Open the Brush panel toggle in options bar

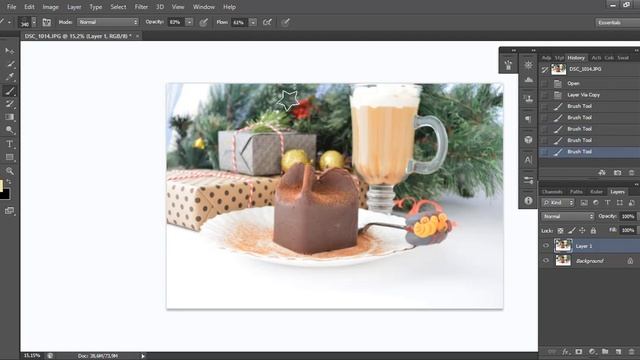(47, 22)
